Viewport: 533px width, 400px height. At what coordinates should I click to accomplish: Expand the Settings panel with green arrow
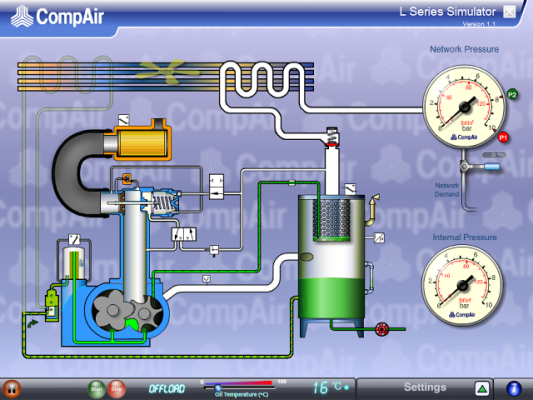coord(482,389)
